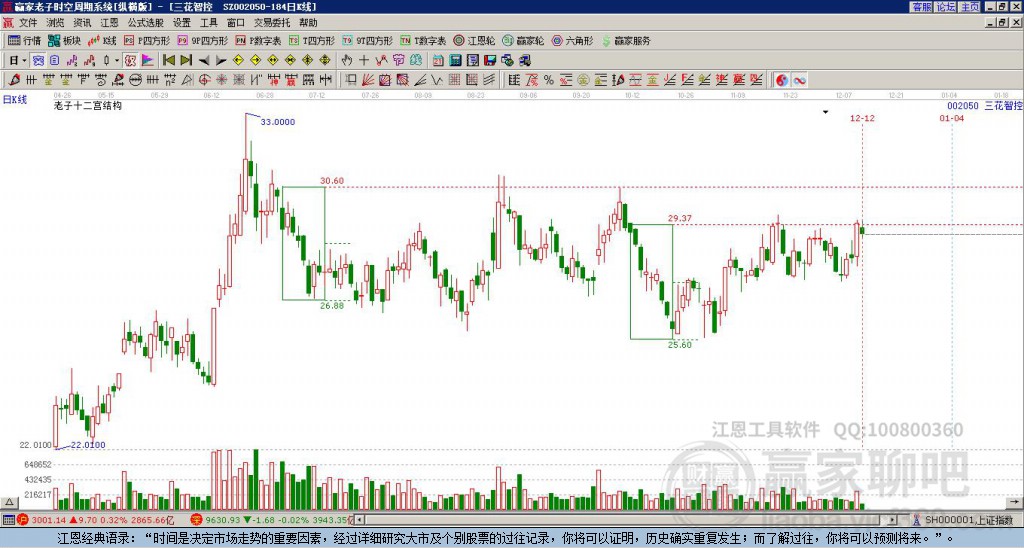Open the 交易委托 menu
Screen dimensions: 1024x548
[272, 23]
